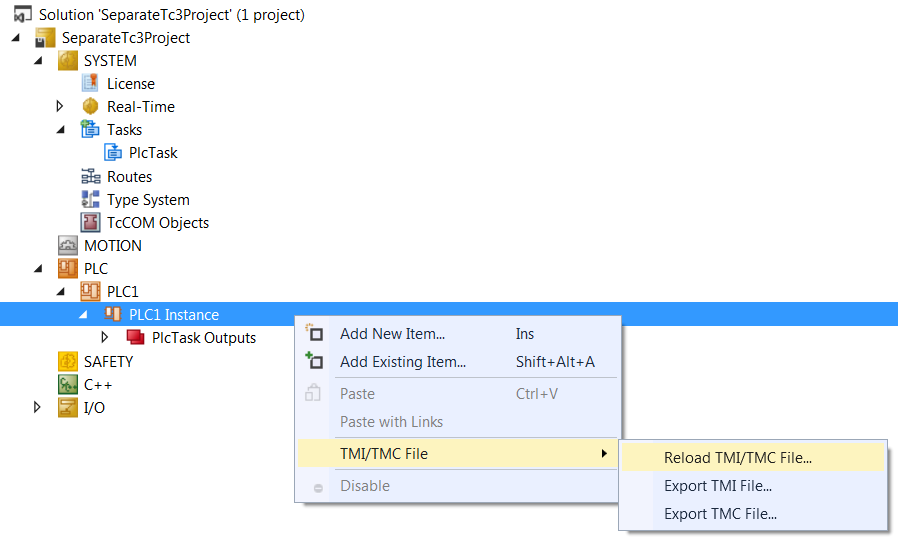This screenshot has width=898, height=540.
Task: Open the TMI/TMC File submenu
Action: [x=458, y=454]
